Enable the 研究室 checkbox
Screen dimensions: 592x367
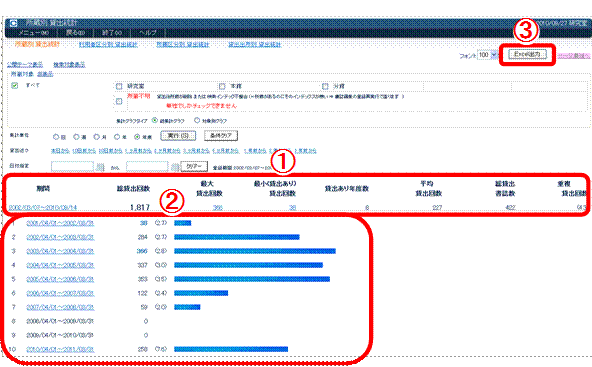pyautogui.click(x=119, y=86)
